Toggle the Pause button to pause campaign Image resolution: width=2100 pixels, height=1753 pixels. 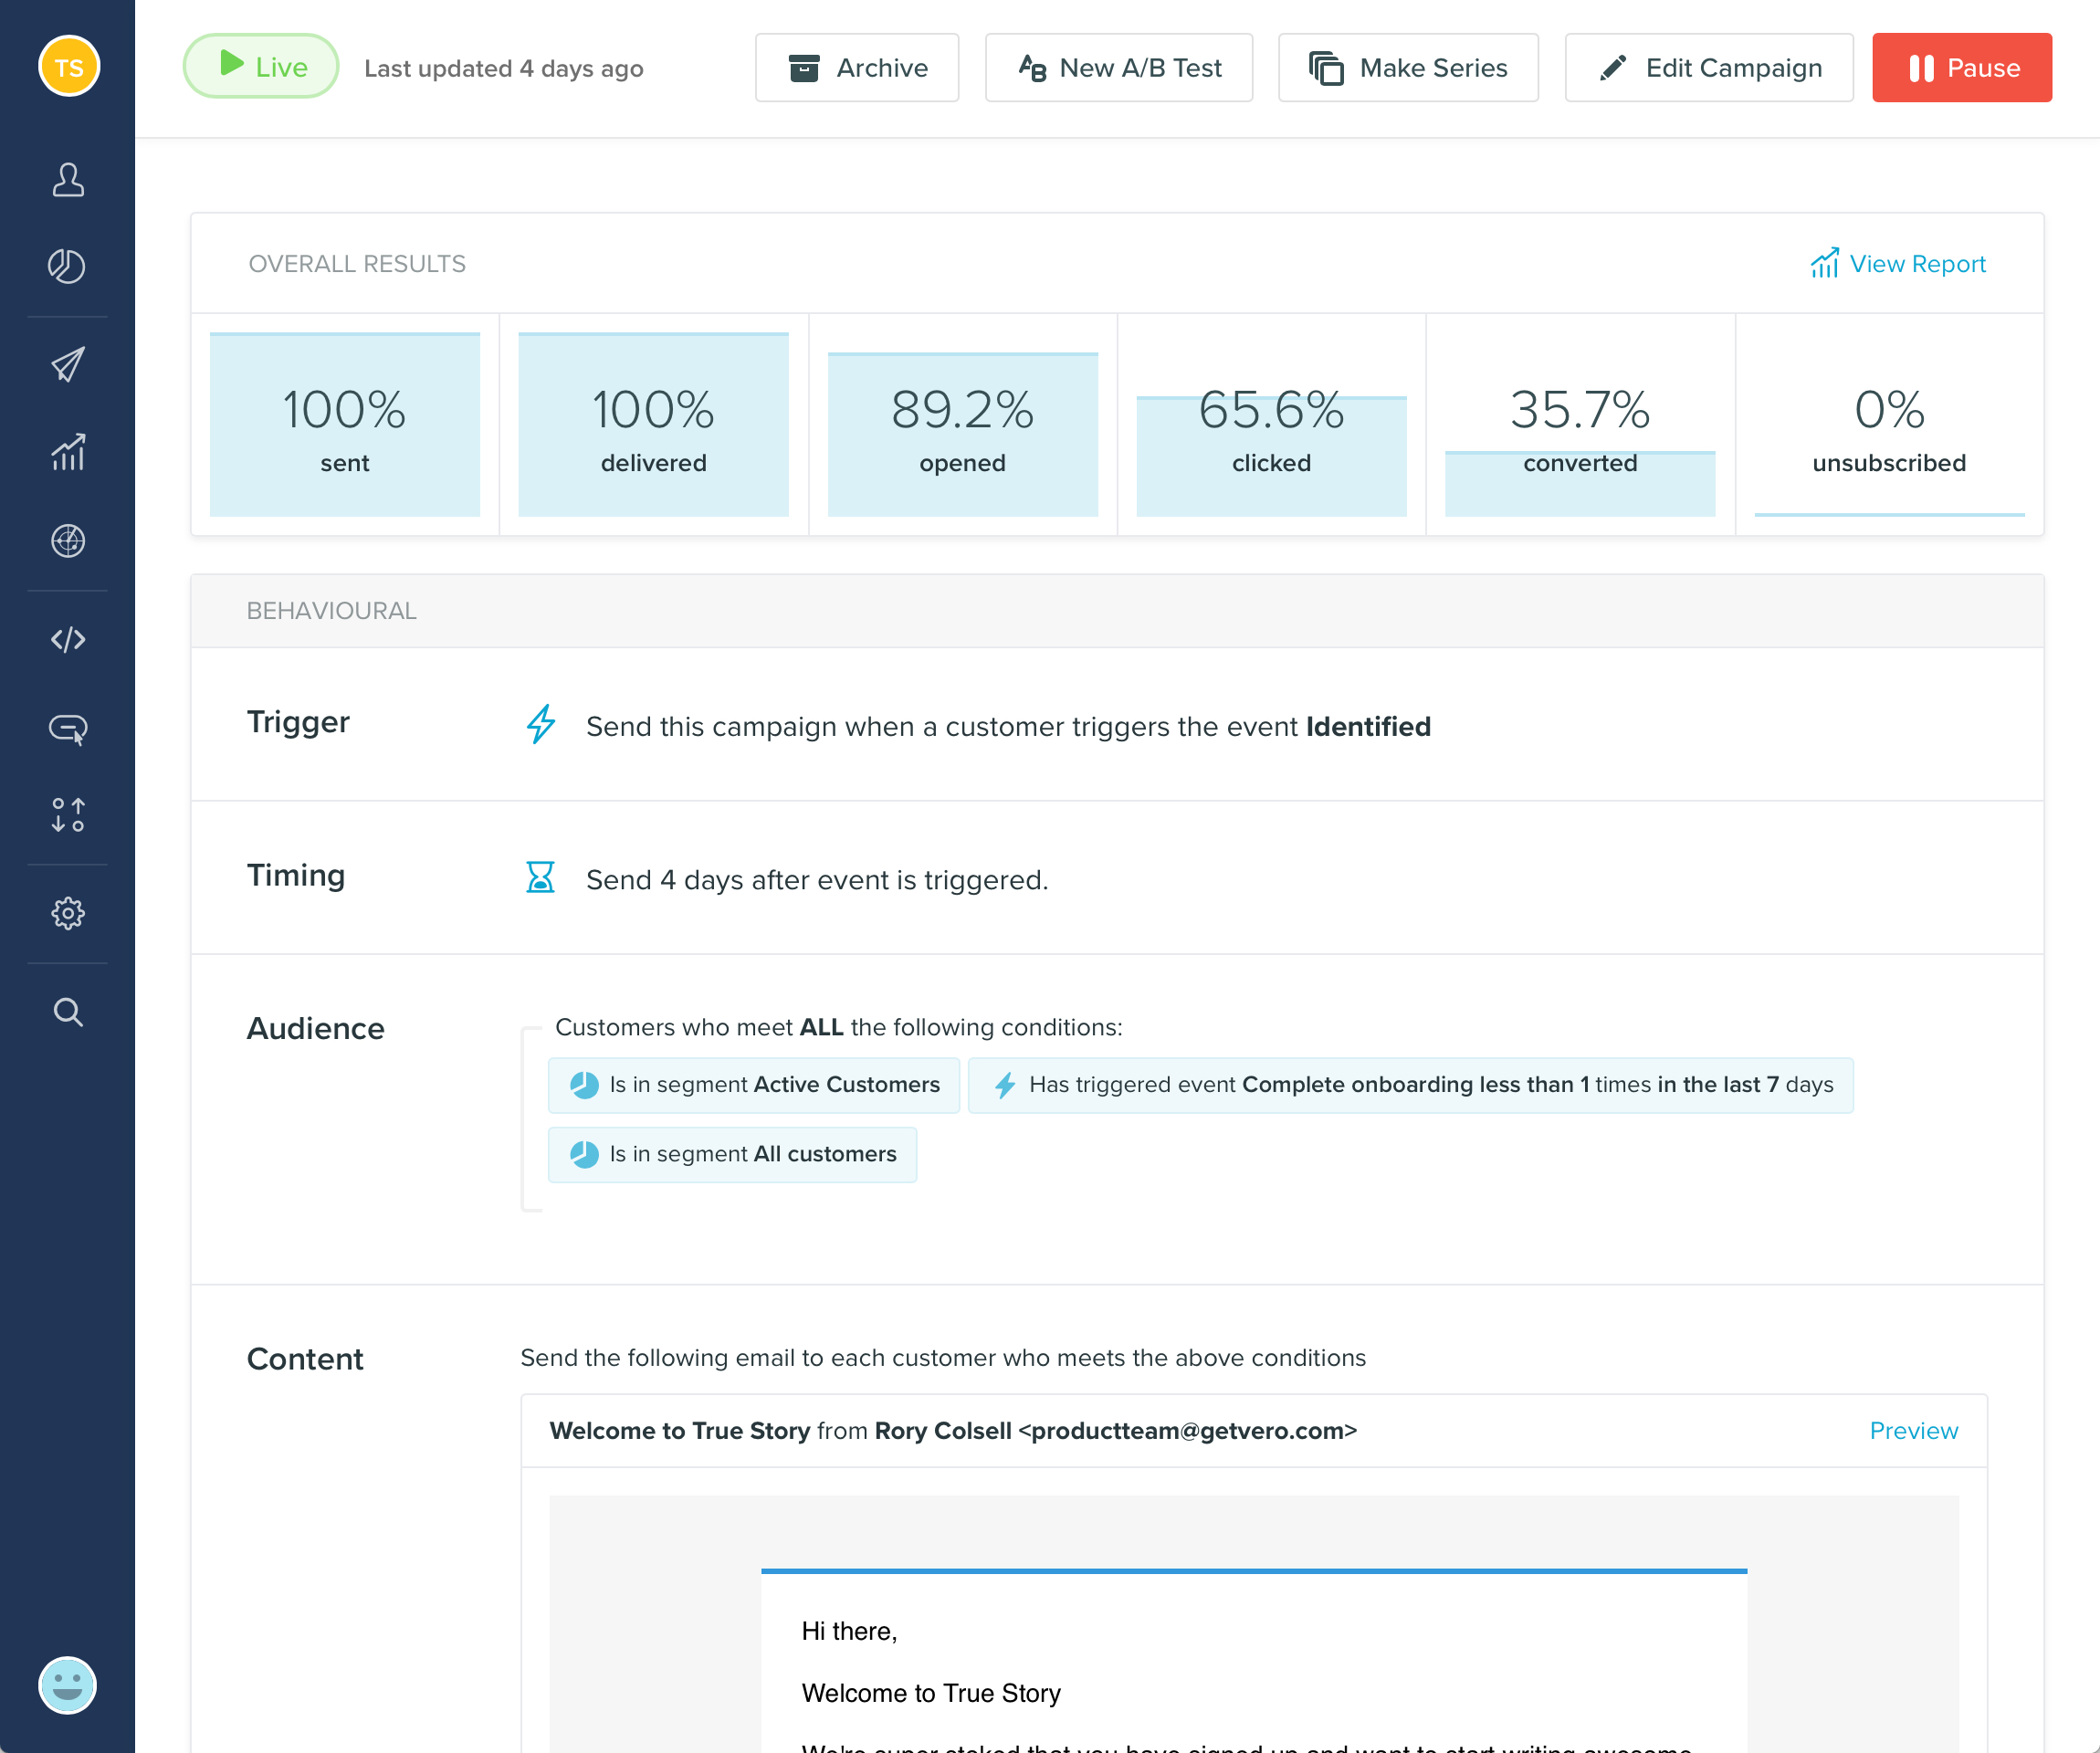pos(1964,67)
